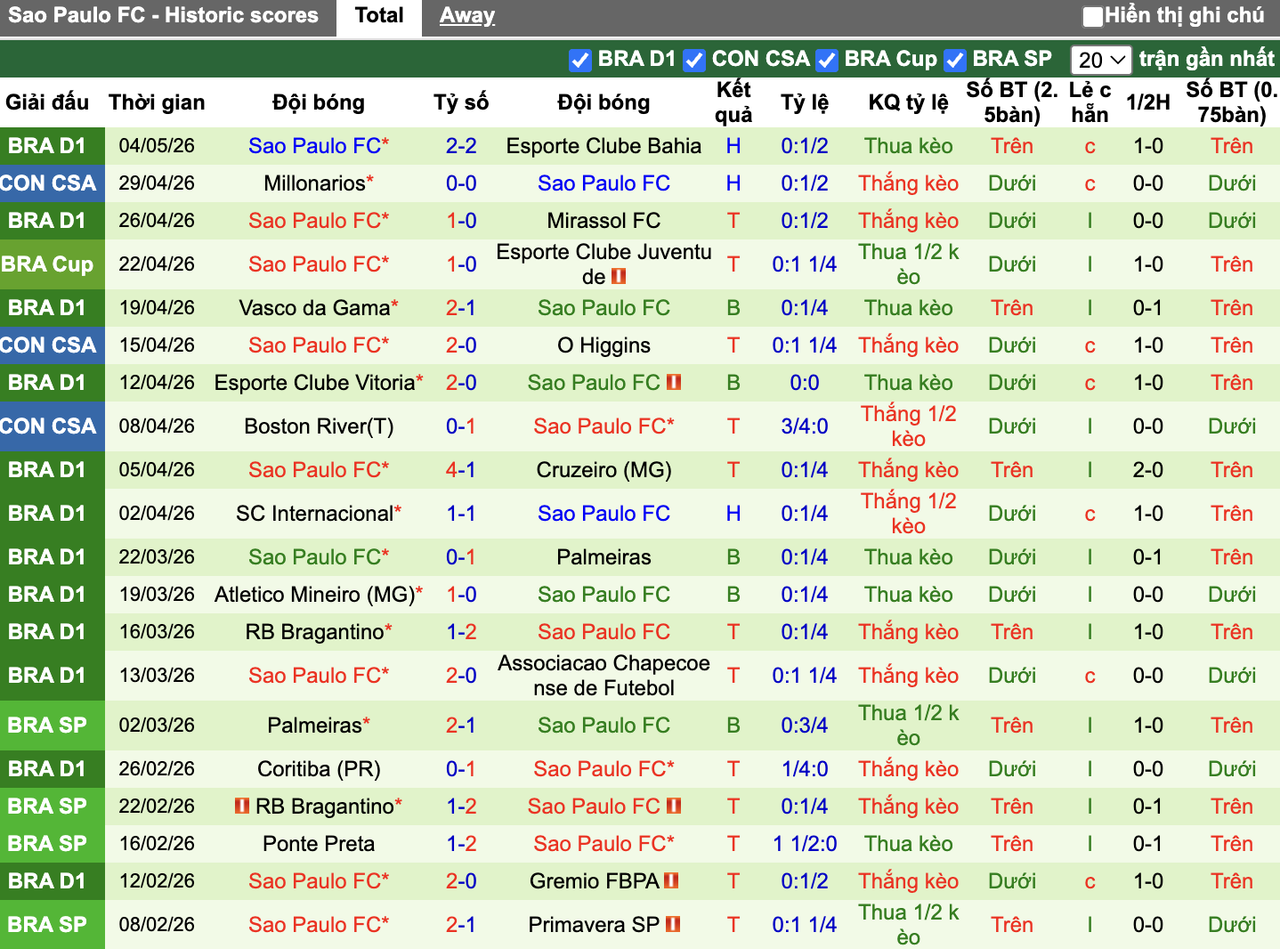Click the 0:0 odds in Esporte Clube Vitoria row
1280x949 pixels.
coord(804,383)
